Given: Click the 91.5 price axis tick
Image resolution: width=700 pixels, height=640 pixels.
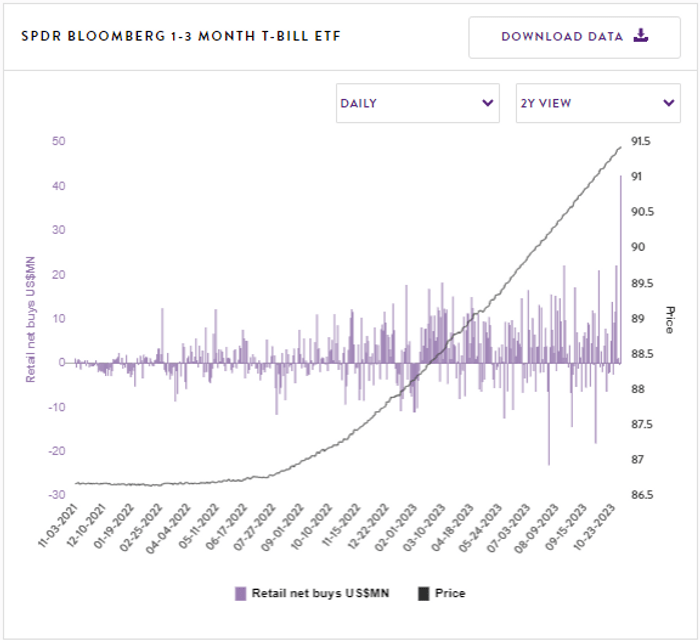Looking at the screenshot, I should (639, 142).
